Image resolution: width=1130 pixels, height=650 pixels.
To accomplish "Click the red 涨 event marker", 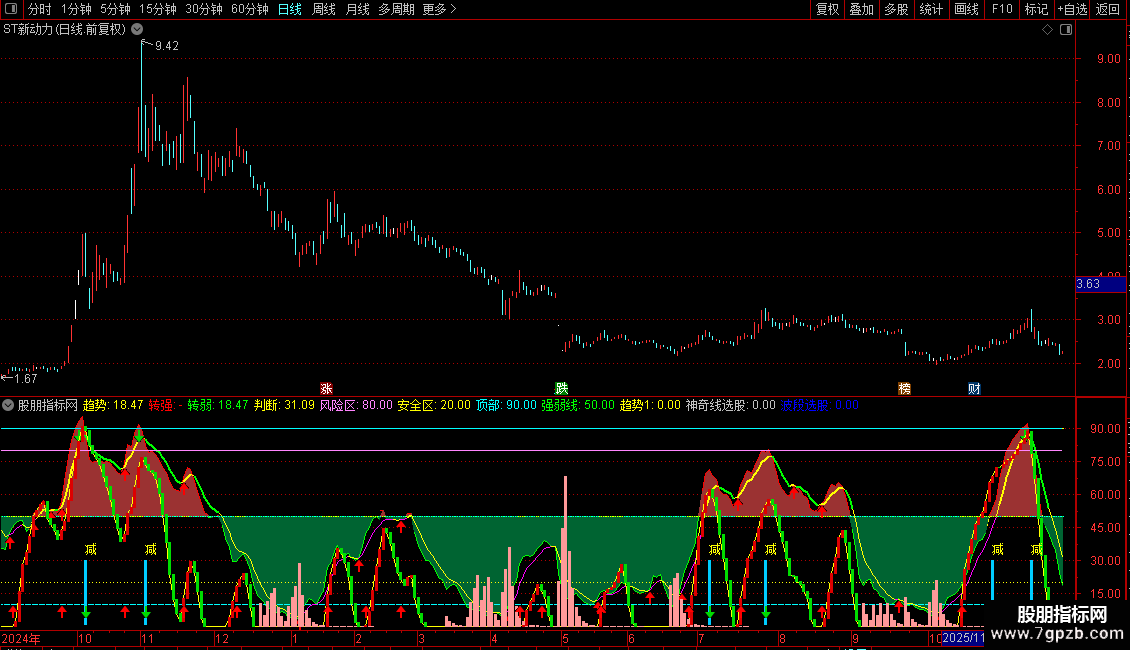I will pyautogui.click(x=326, y=388).
